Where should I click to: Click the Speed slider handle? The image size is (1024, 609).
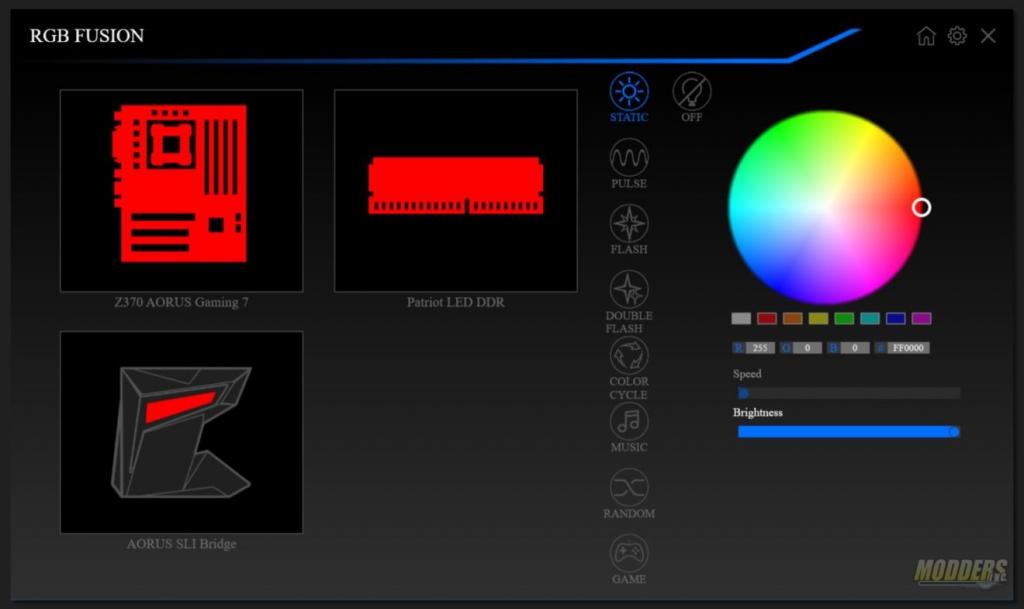[742, 393]
